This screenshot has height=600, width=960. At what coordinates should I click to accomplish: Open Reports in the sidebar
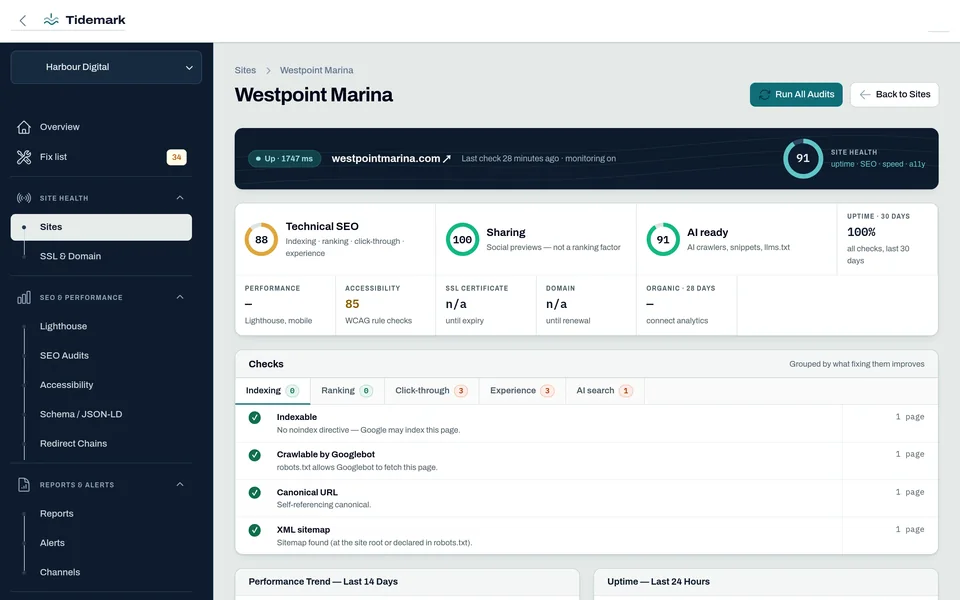pos(56,514)
